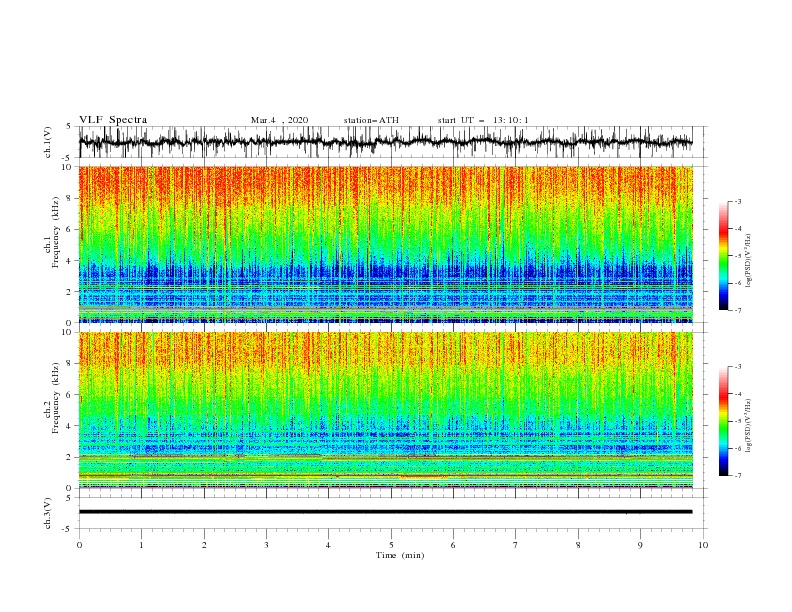Click time axis tick label "2"
Screen dimensions: 792x612
click(204, 545)
